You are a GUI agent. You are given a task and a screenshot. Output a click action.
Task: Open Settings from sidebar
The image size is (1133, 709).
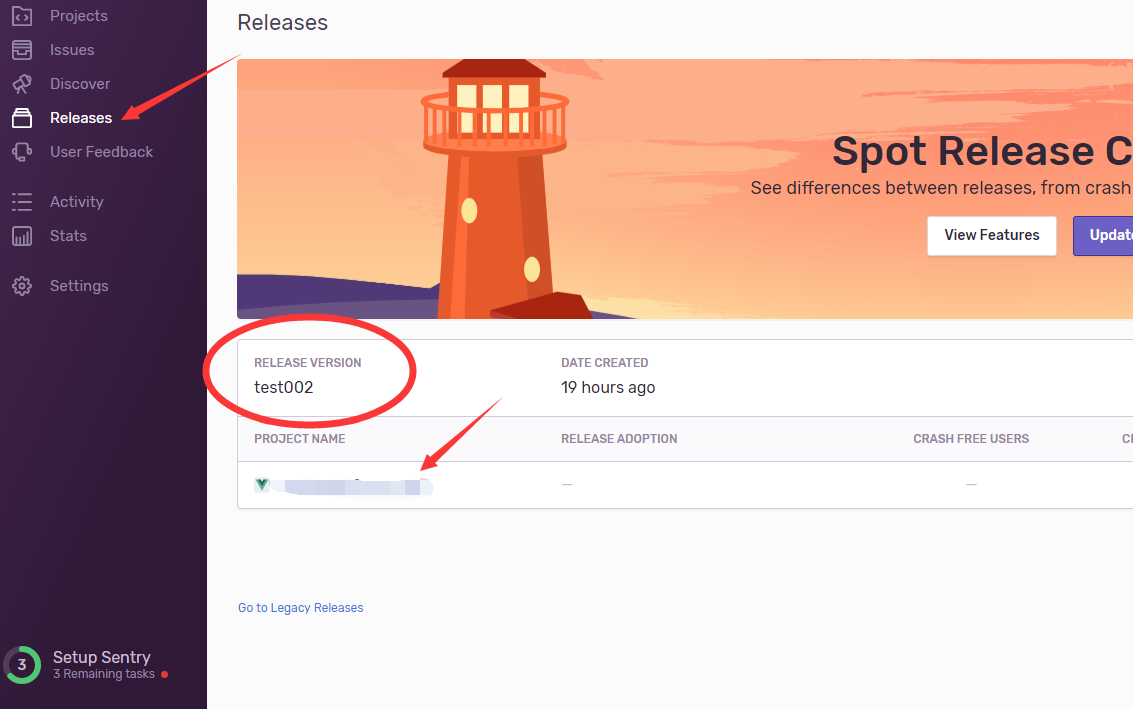coord(79,285)
